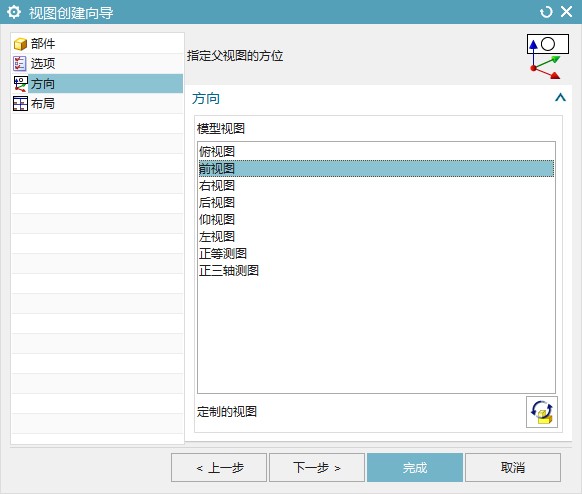This screenshot has height=494, width=582.
Task: Click the 完成 finish button
Action: [x=415, y=468]
